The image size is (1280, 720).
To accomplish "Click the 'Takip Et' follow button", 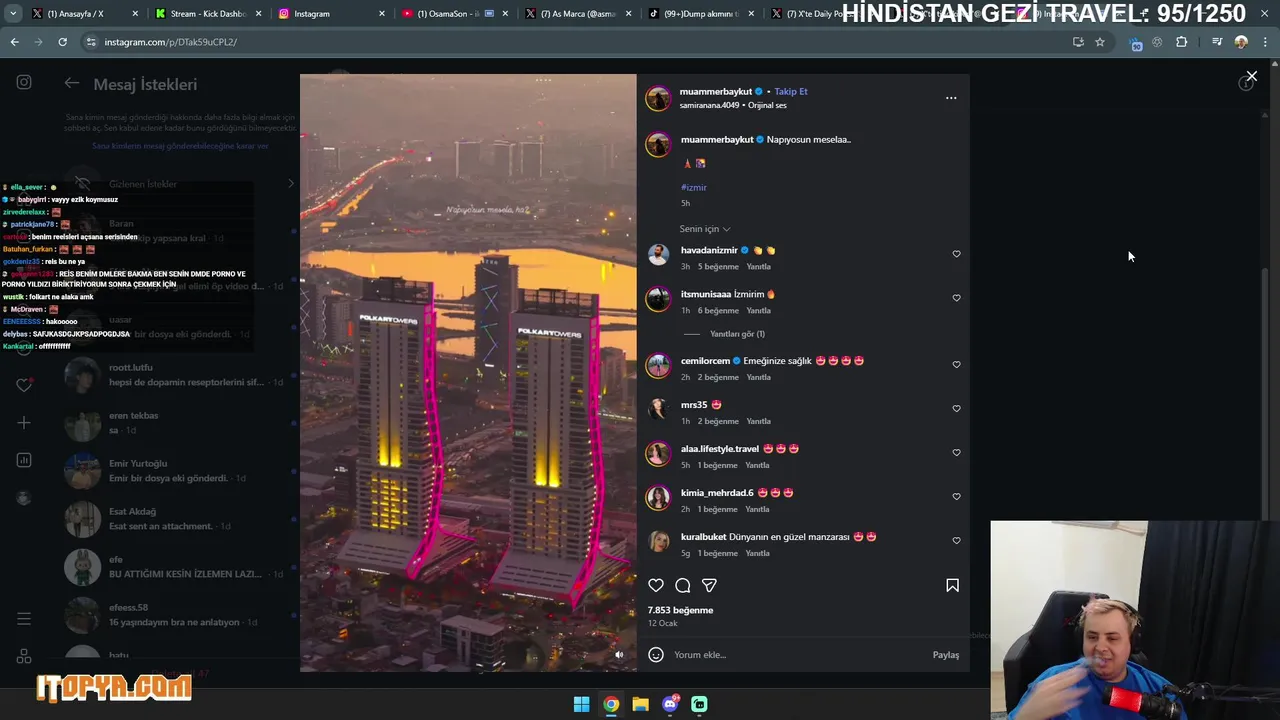I will point(790,91).
